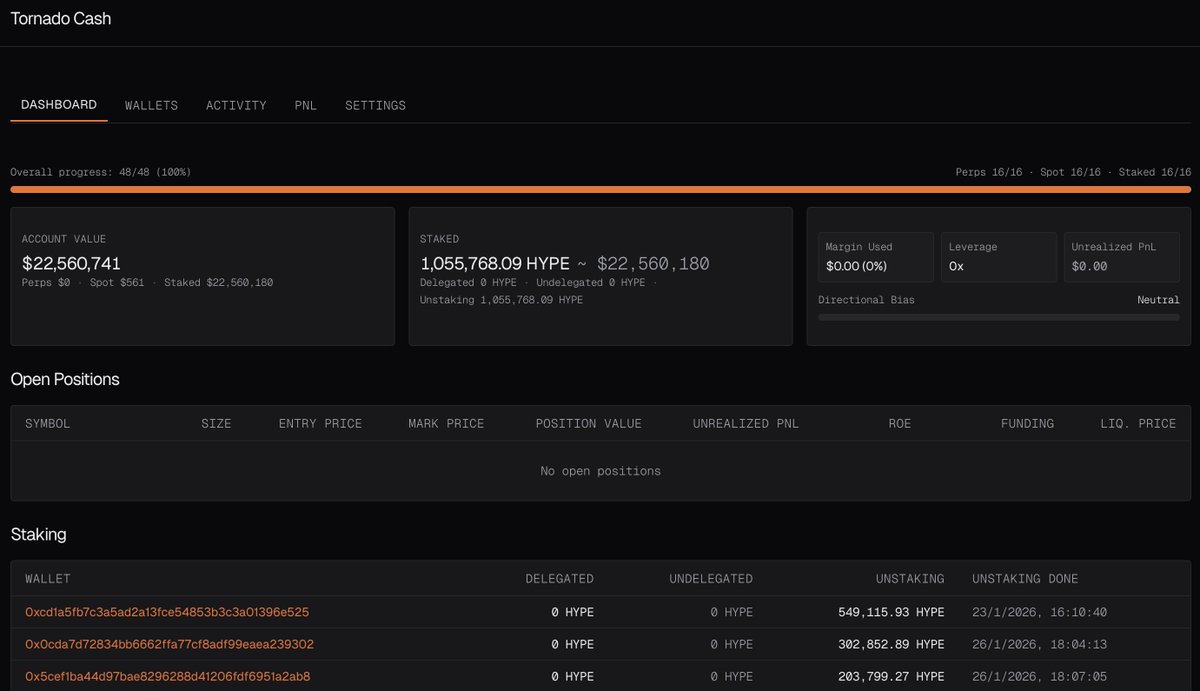The width and height of the screenshot is (1200, 691).
Task: Click the 1,055,768.09 HYPE staked amount
Action: (x=495, y=263)
